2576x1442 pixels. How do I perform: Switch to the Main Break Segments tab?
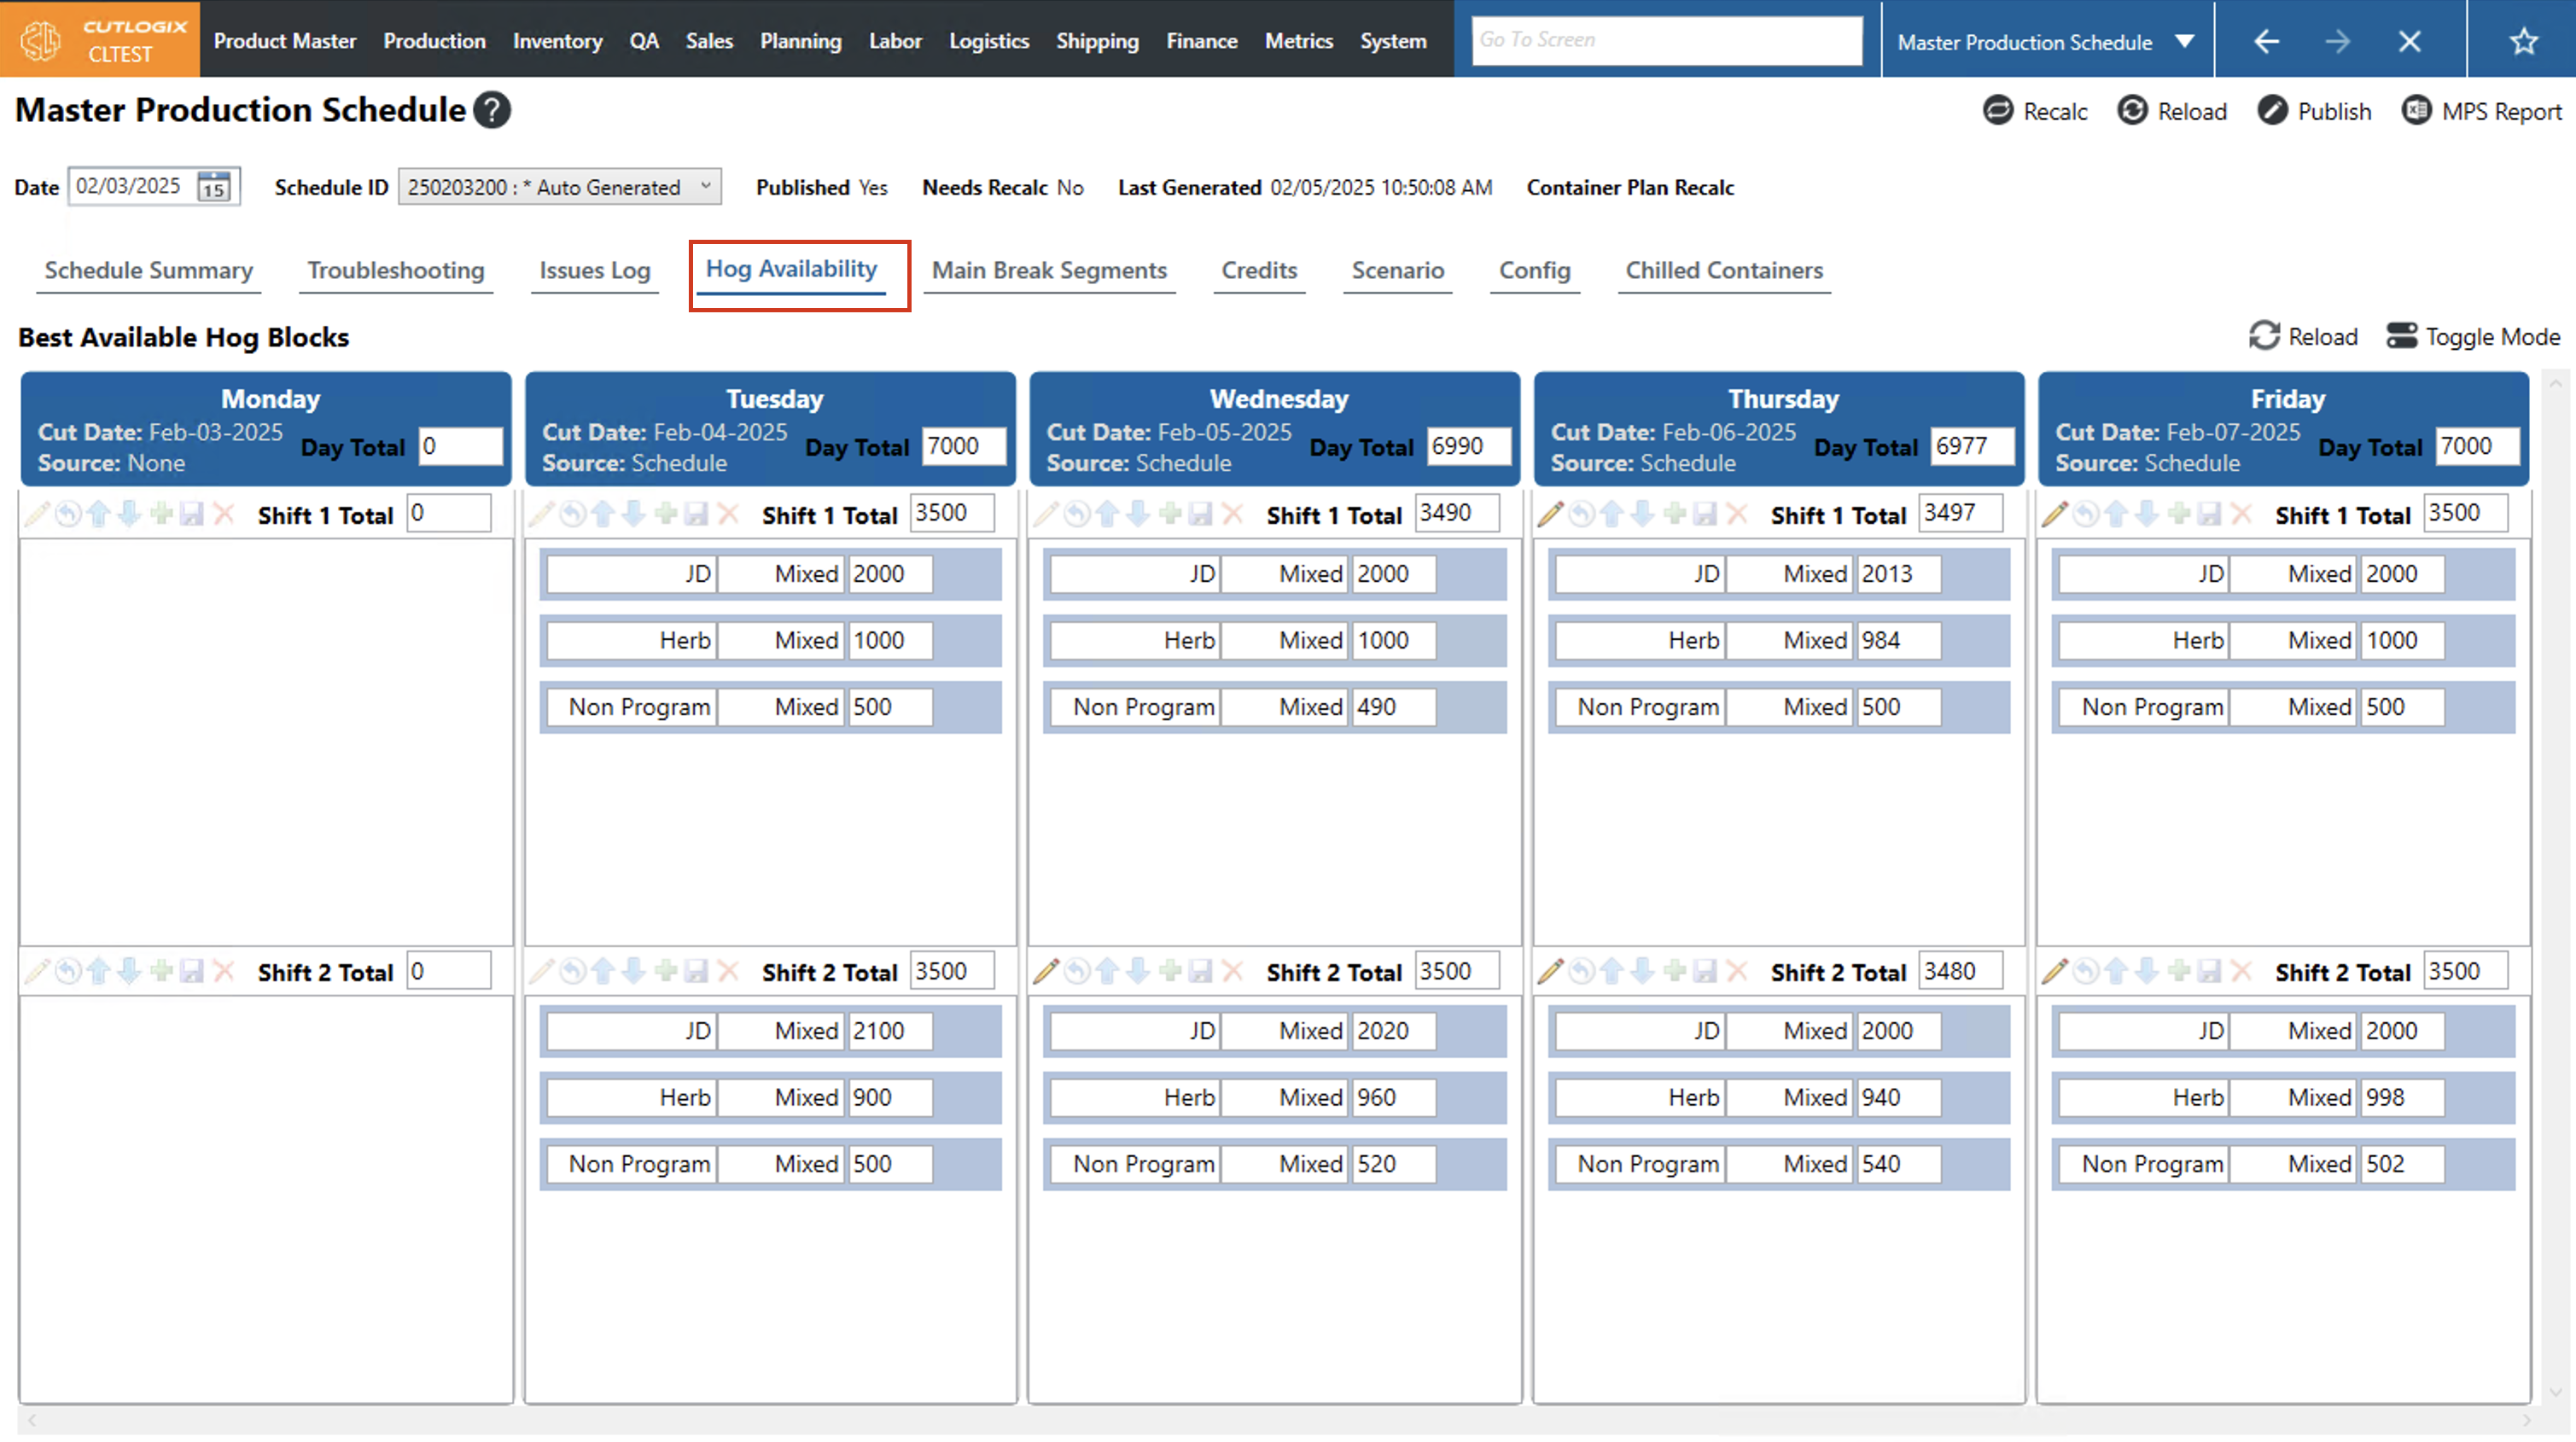pyautogui.click(x=1048, y=270)
